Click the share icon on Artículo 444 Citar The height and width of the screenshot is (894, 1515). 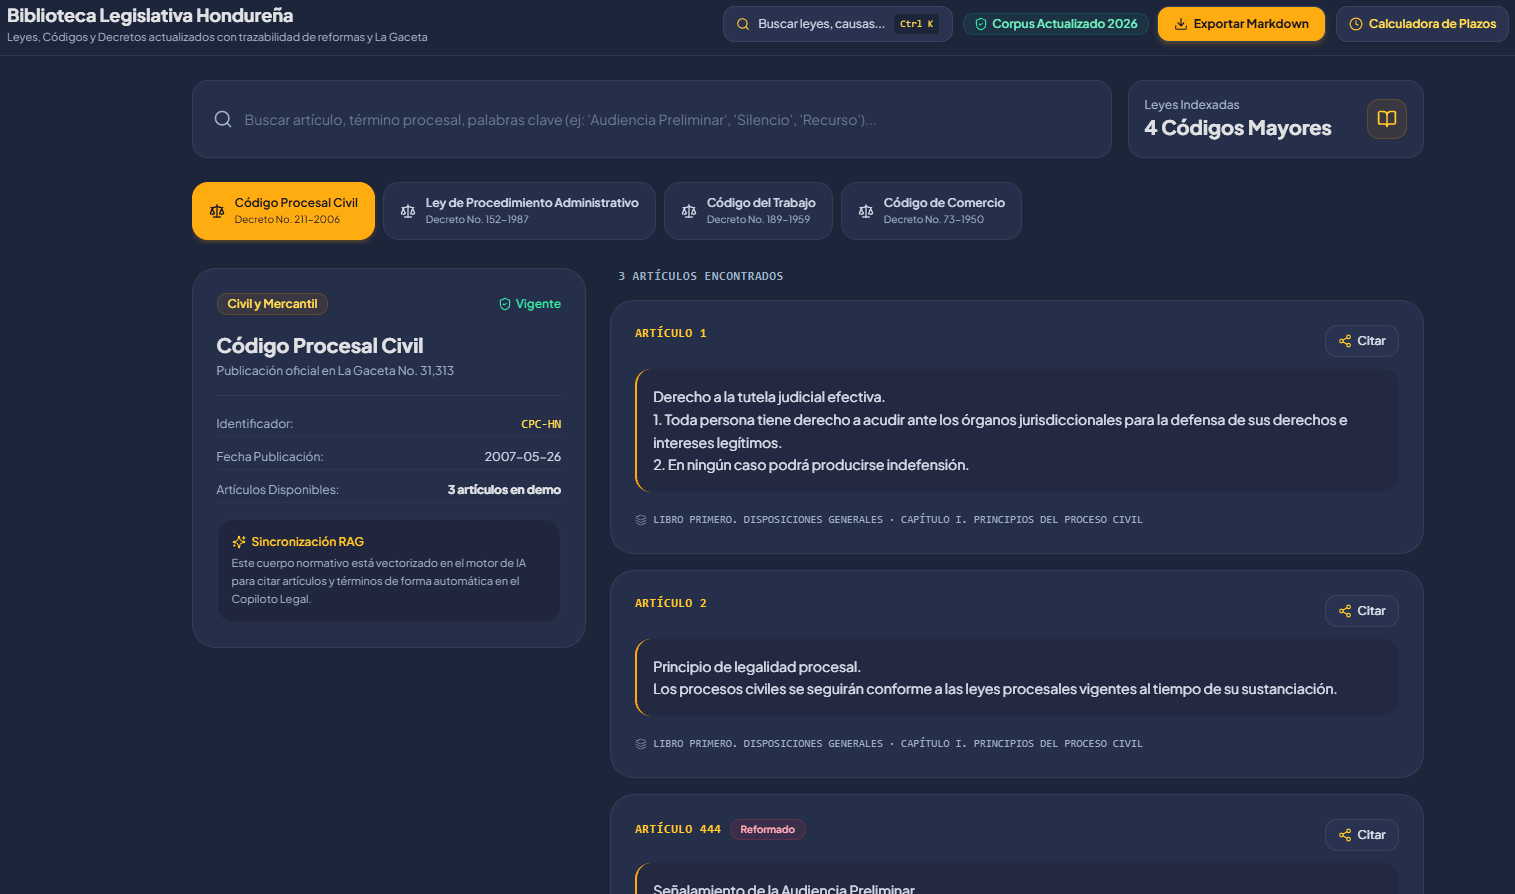[x=1345, y=835]
